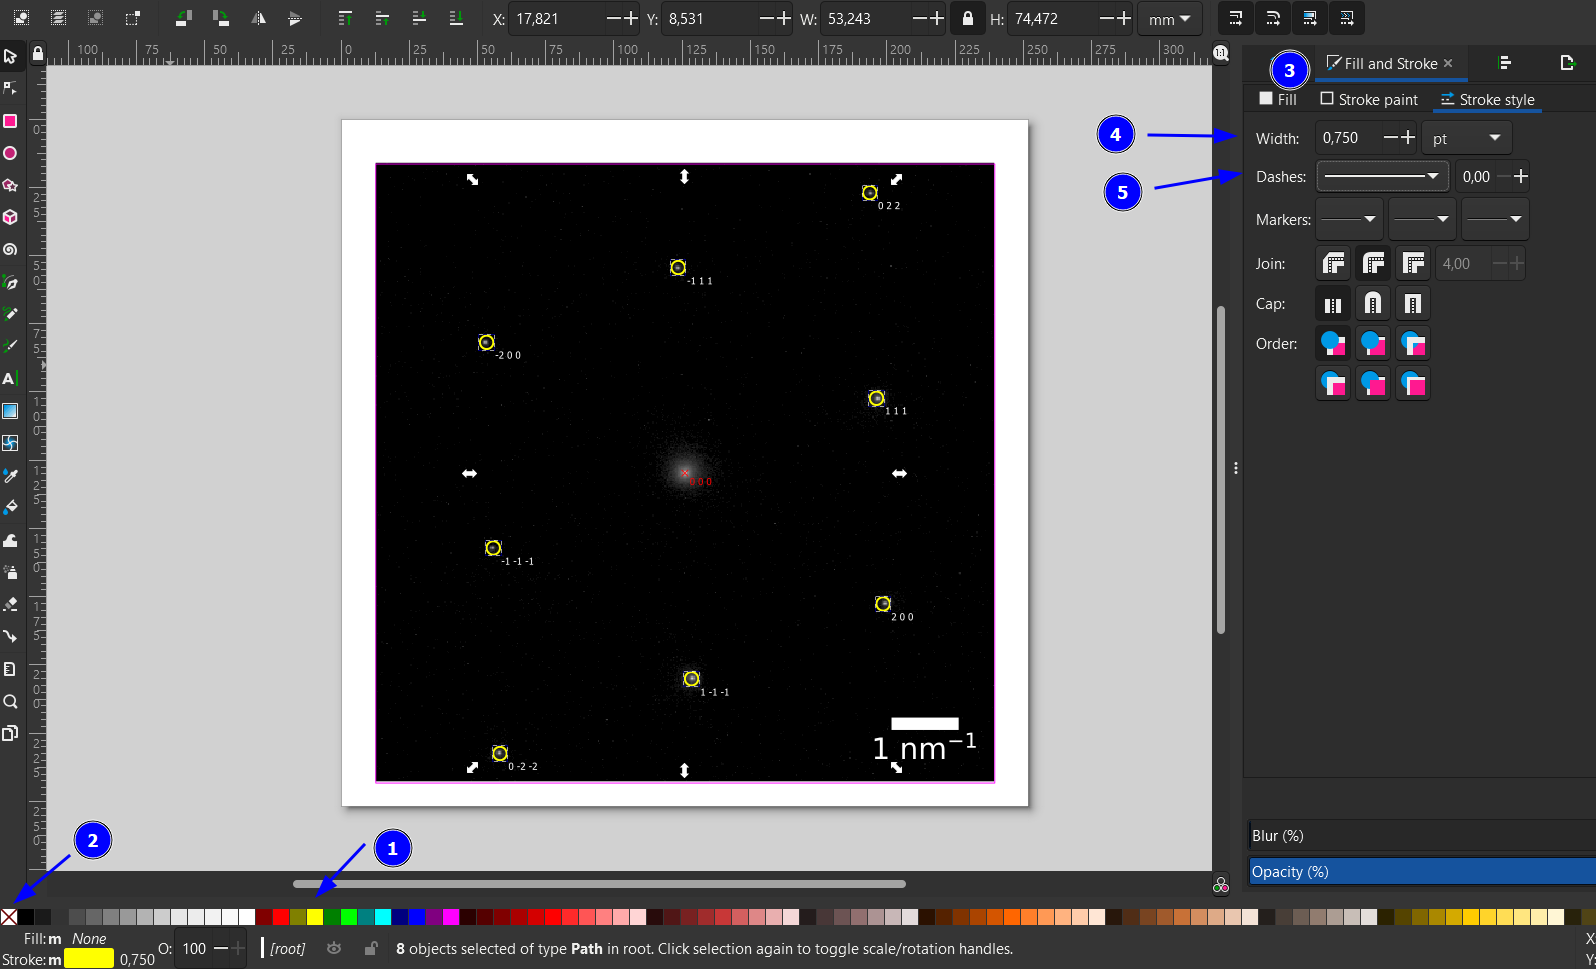Open the Dashes pattern dropdown

1382,177
